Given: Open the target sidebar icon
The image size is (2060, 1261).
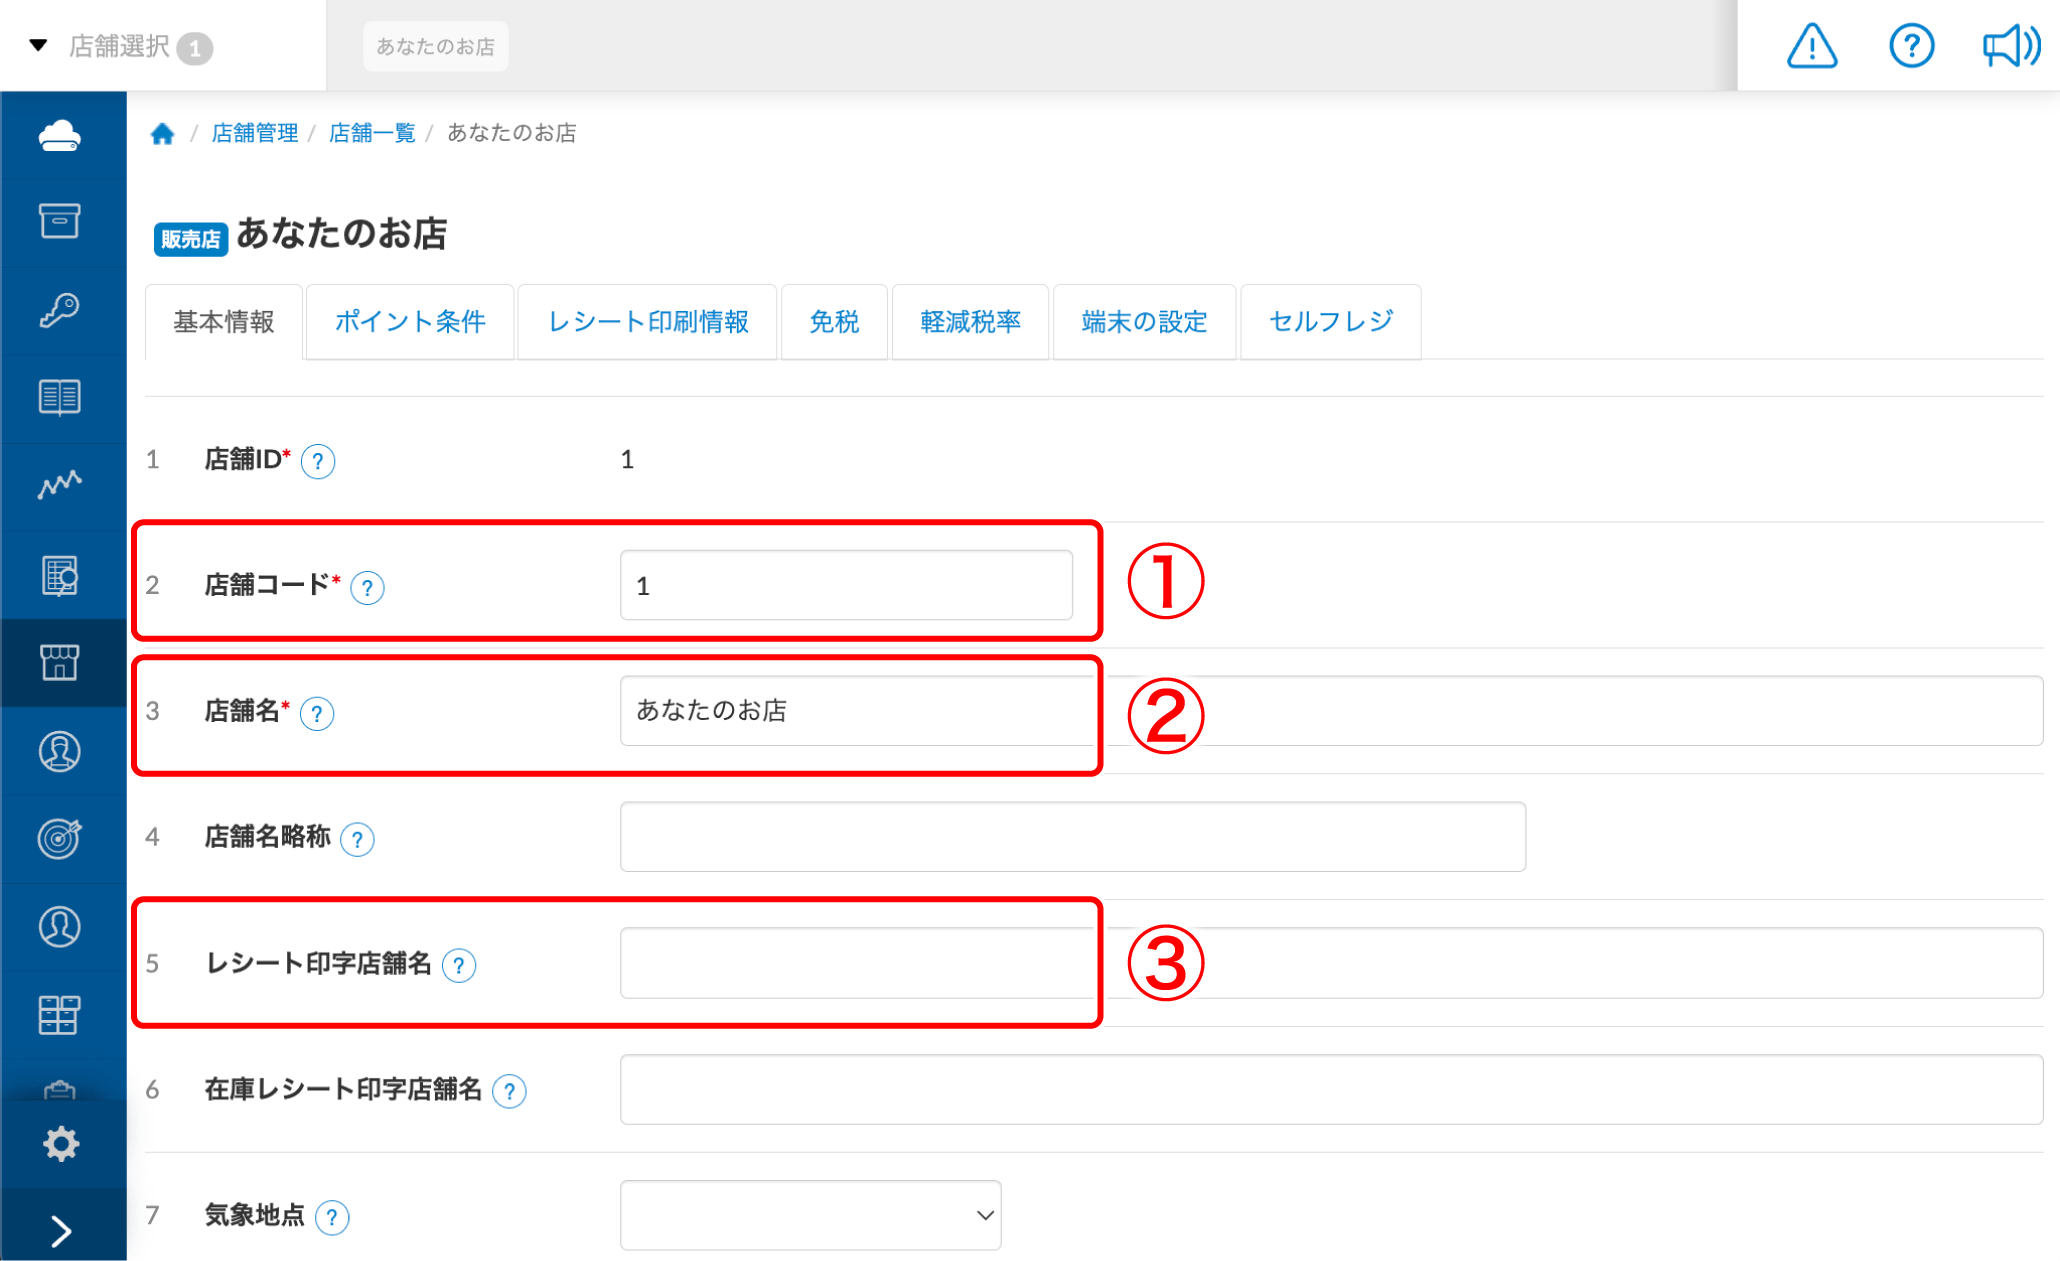Looking at the screenshot, I should point(60,838).
